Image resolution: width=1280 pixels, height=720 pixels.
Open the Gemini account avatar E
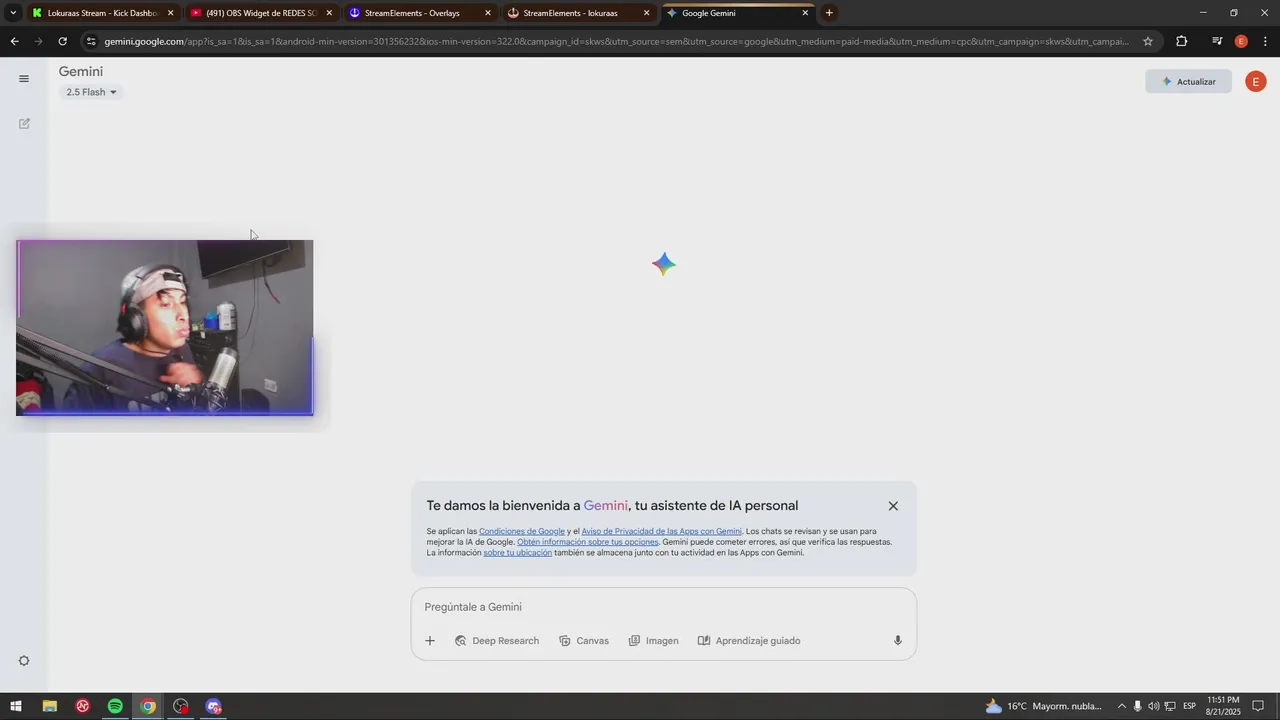coord(1256,82)
